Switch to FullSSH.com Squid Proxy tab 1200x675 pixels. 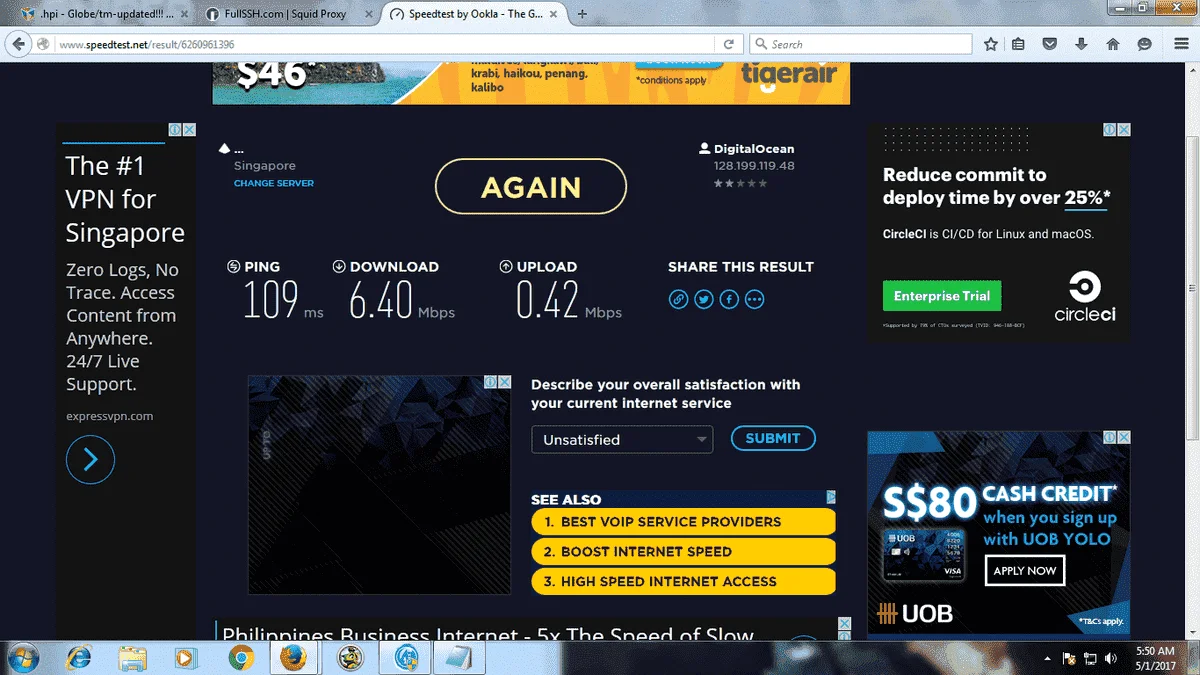pyautogui.click(x=287, y=14)
